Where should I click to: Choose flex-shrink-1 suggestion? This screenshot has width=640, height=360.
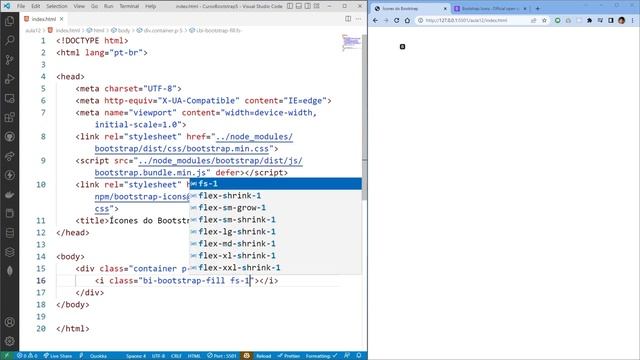(x=276, y=196)
